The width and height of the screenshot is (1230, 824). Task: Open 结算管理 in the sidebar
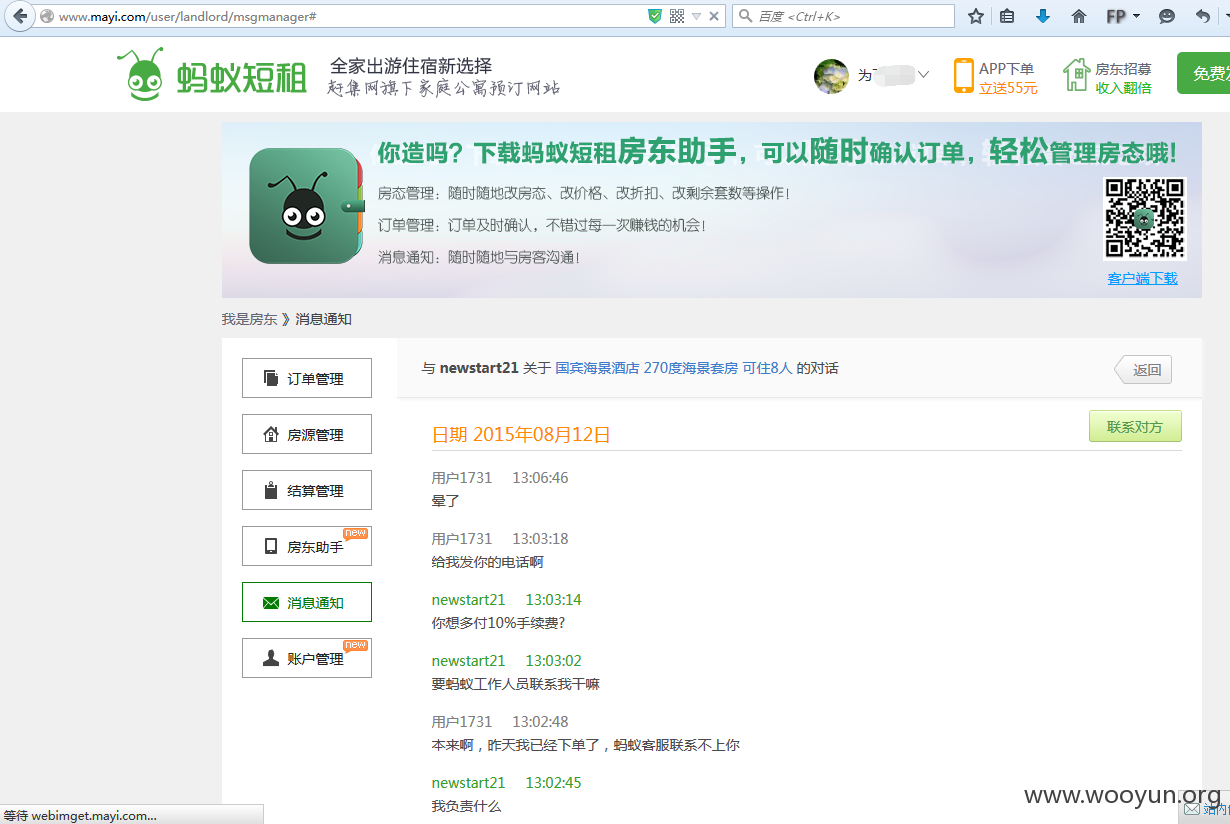click(307, 490)
